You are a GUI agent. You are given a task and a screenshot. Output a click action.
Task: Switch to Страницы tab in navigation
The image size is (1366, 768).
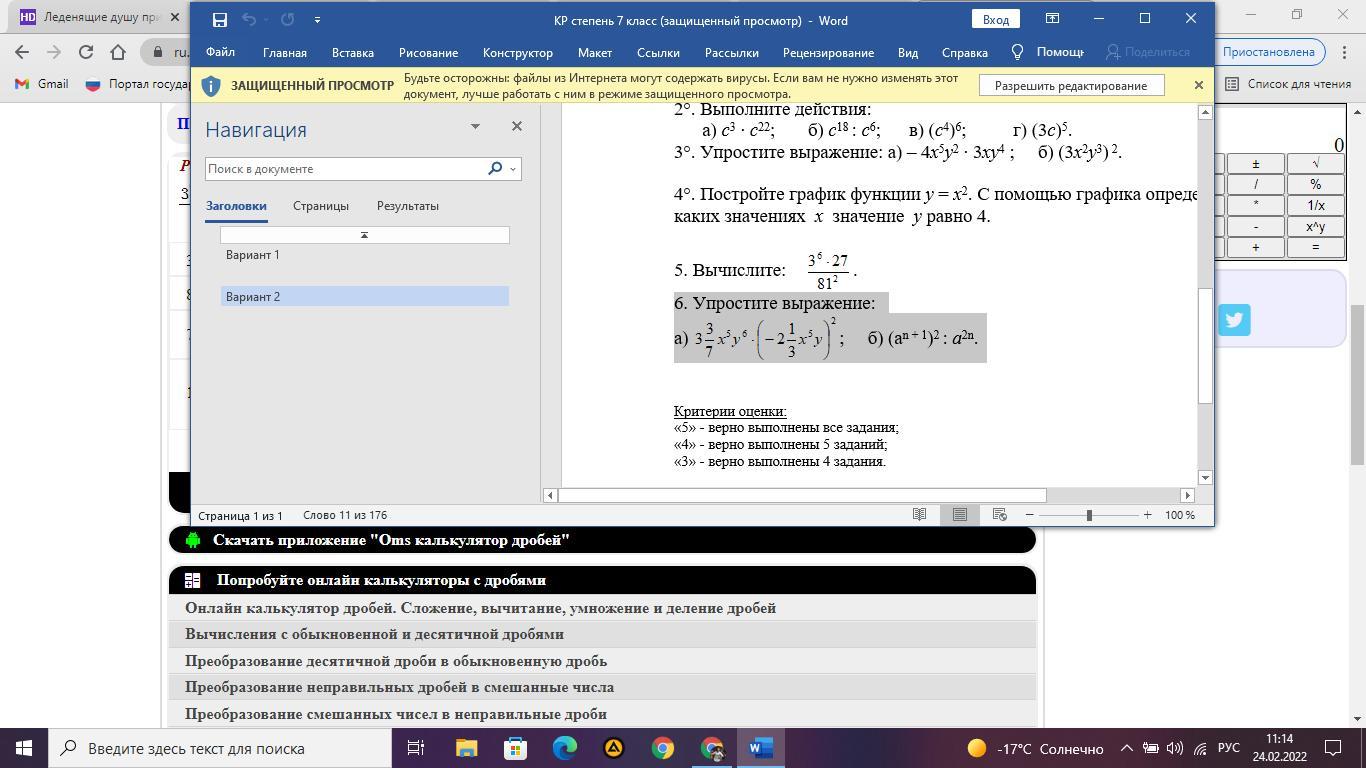[320, 206]
